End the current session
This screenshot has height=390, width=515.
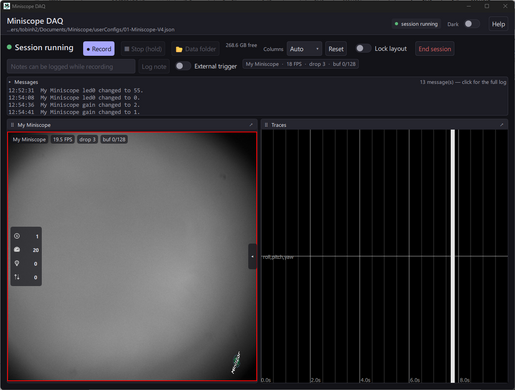(434, 49)
